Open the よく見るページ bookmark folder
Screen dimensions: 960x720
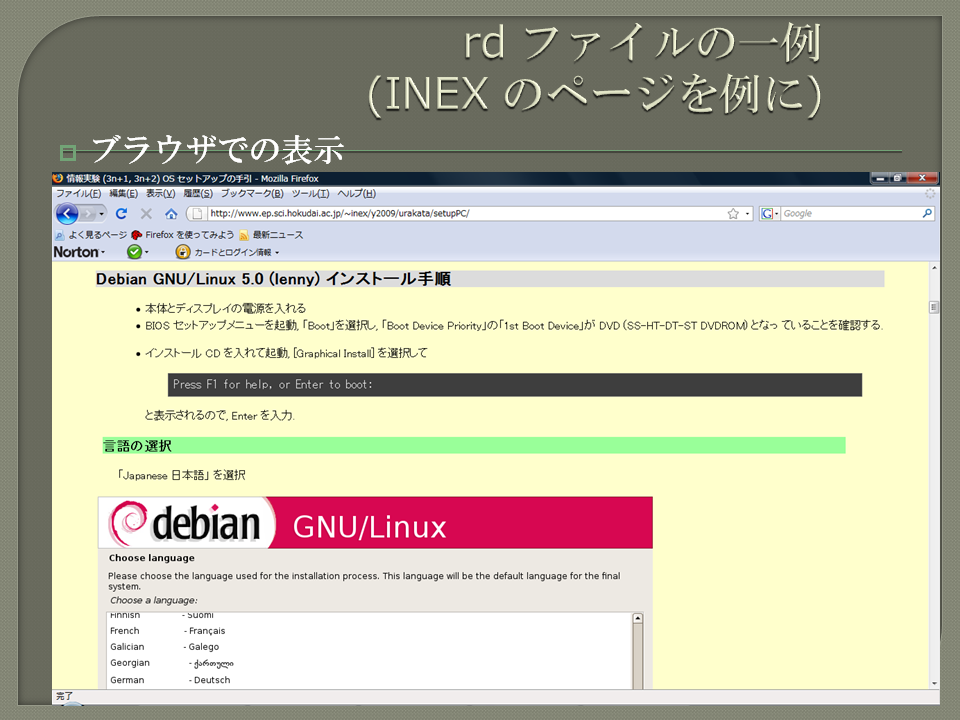91,235
